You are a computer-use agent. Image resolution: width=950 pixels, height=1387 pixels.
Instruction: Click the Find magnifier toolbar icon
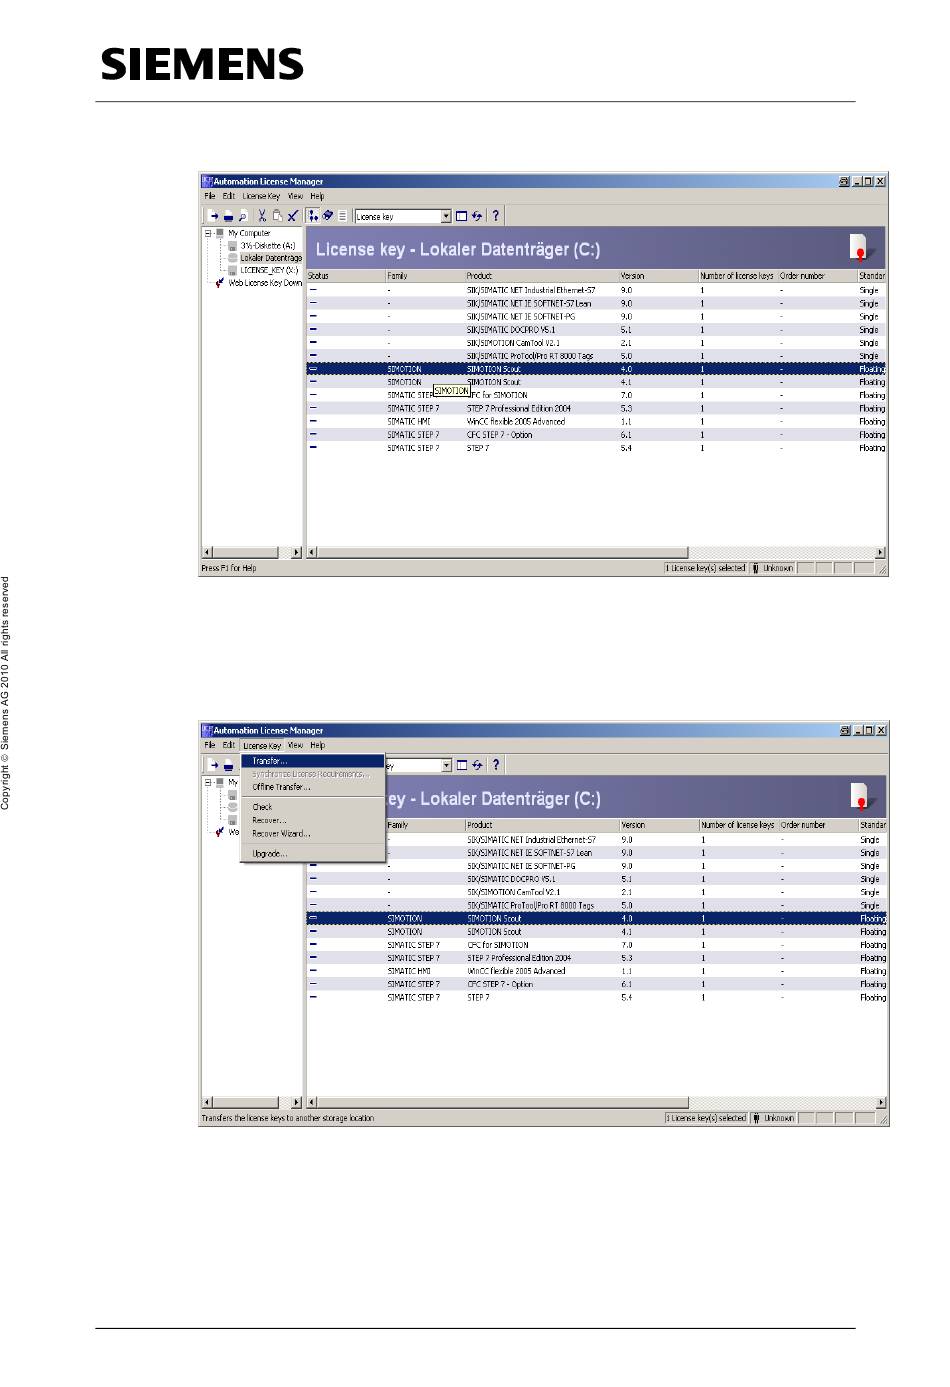[243, 216]
